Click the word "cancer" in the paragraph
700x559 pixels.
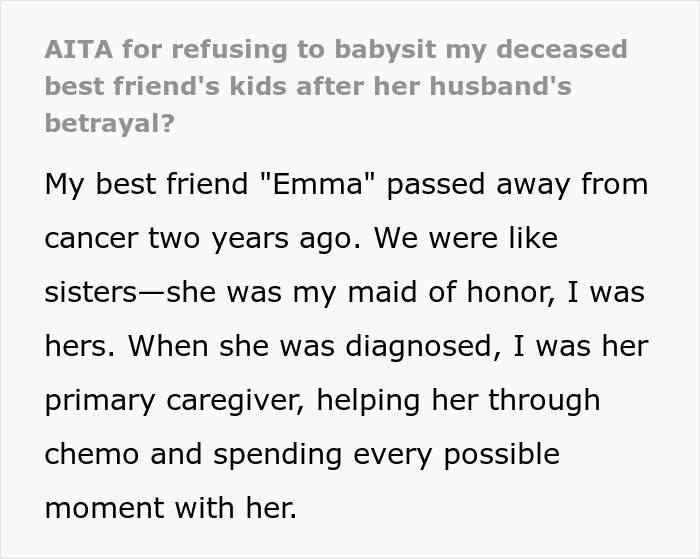click(87, 239)
